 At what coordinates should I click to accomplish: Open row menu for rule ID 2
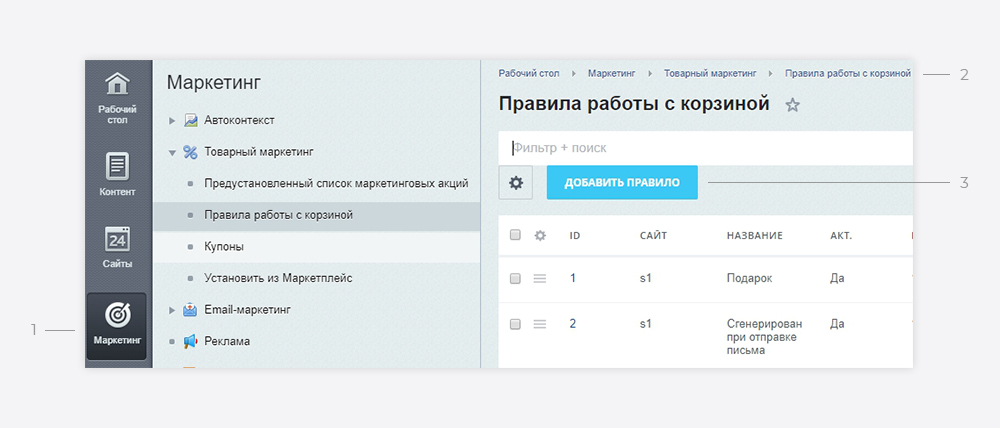click(x=540, y=324)
